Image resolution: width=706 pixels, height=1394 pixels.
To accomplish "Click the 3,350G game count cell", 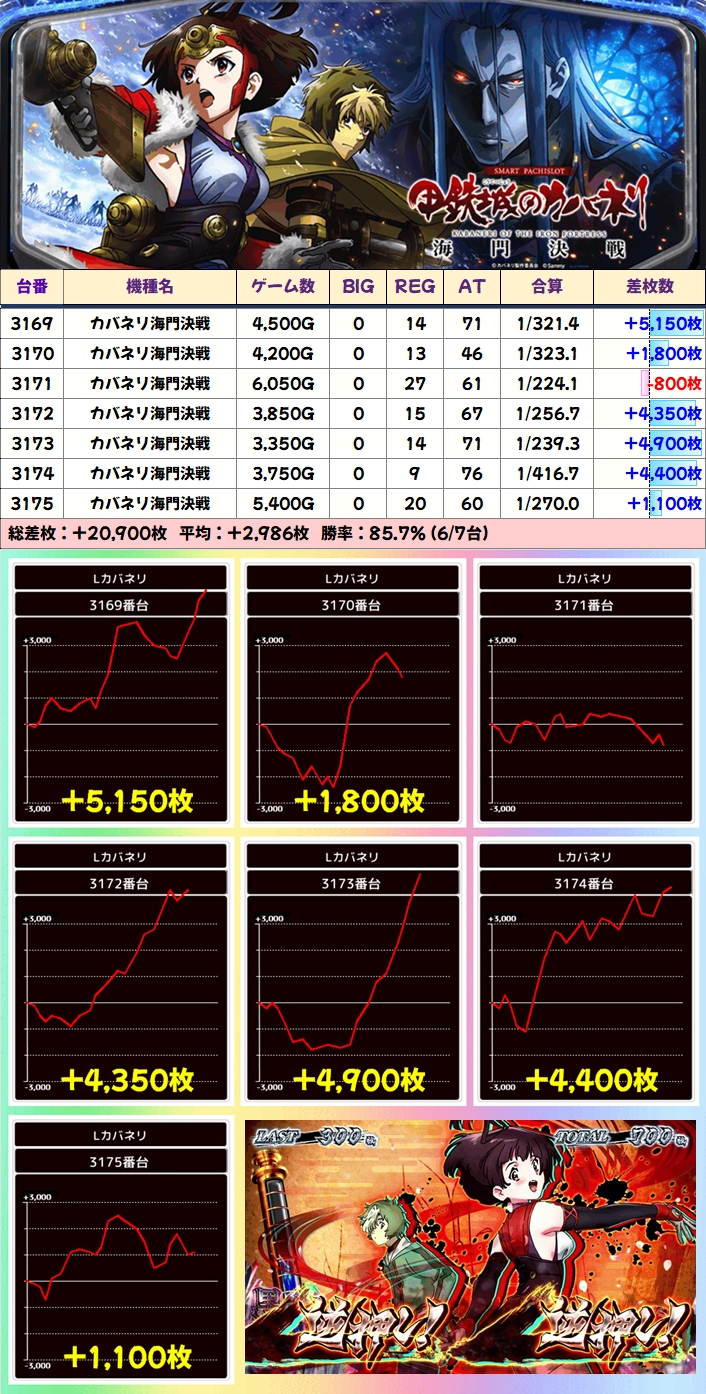I will [x=283, y=443].
